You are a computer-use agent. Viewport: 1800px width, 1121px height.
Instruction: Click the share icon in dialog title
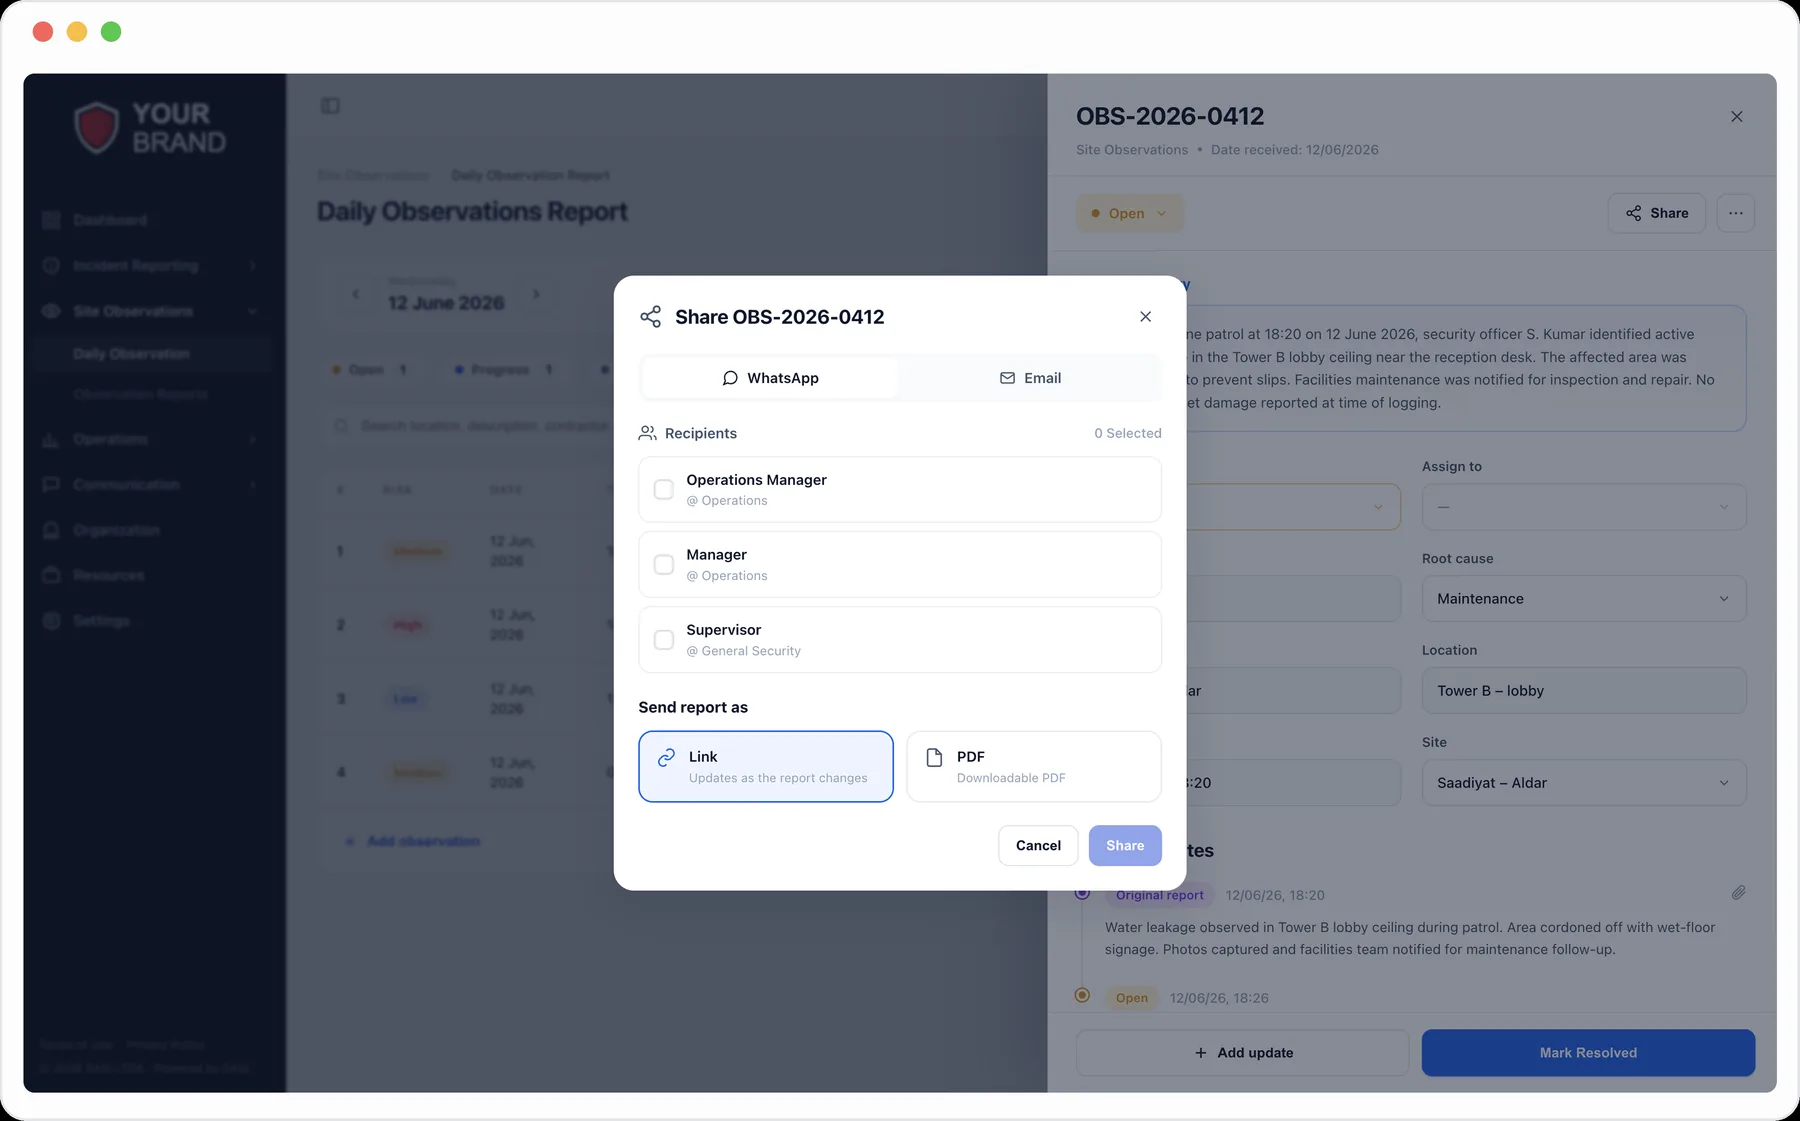click(651, 317)
